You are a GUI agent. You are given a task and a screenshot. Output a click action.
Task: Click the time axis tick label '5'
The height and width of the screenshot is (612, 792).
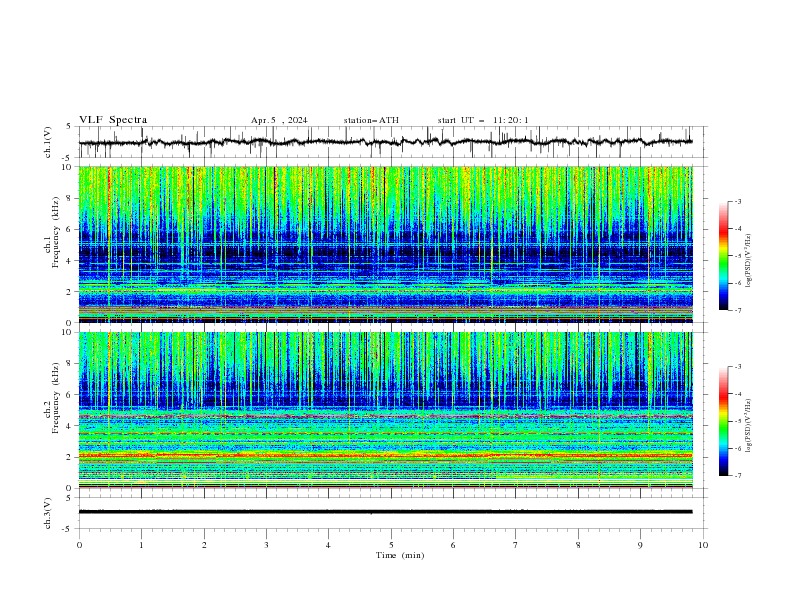391,545
